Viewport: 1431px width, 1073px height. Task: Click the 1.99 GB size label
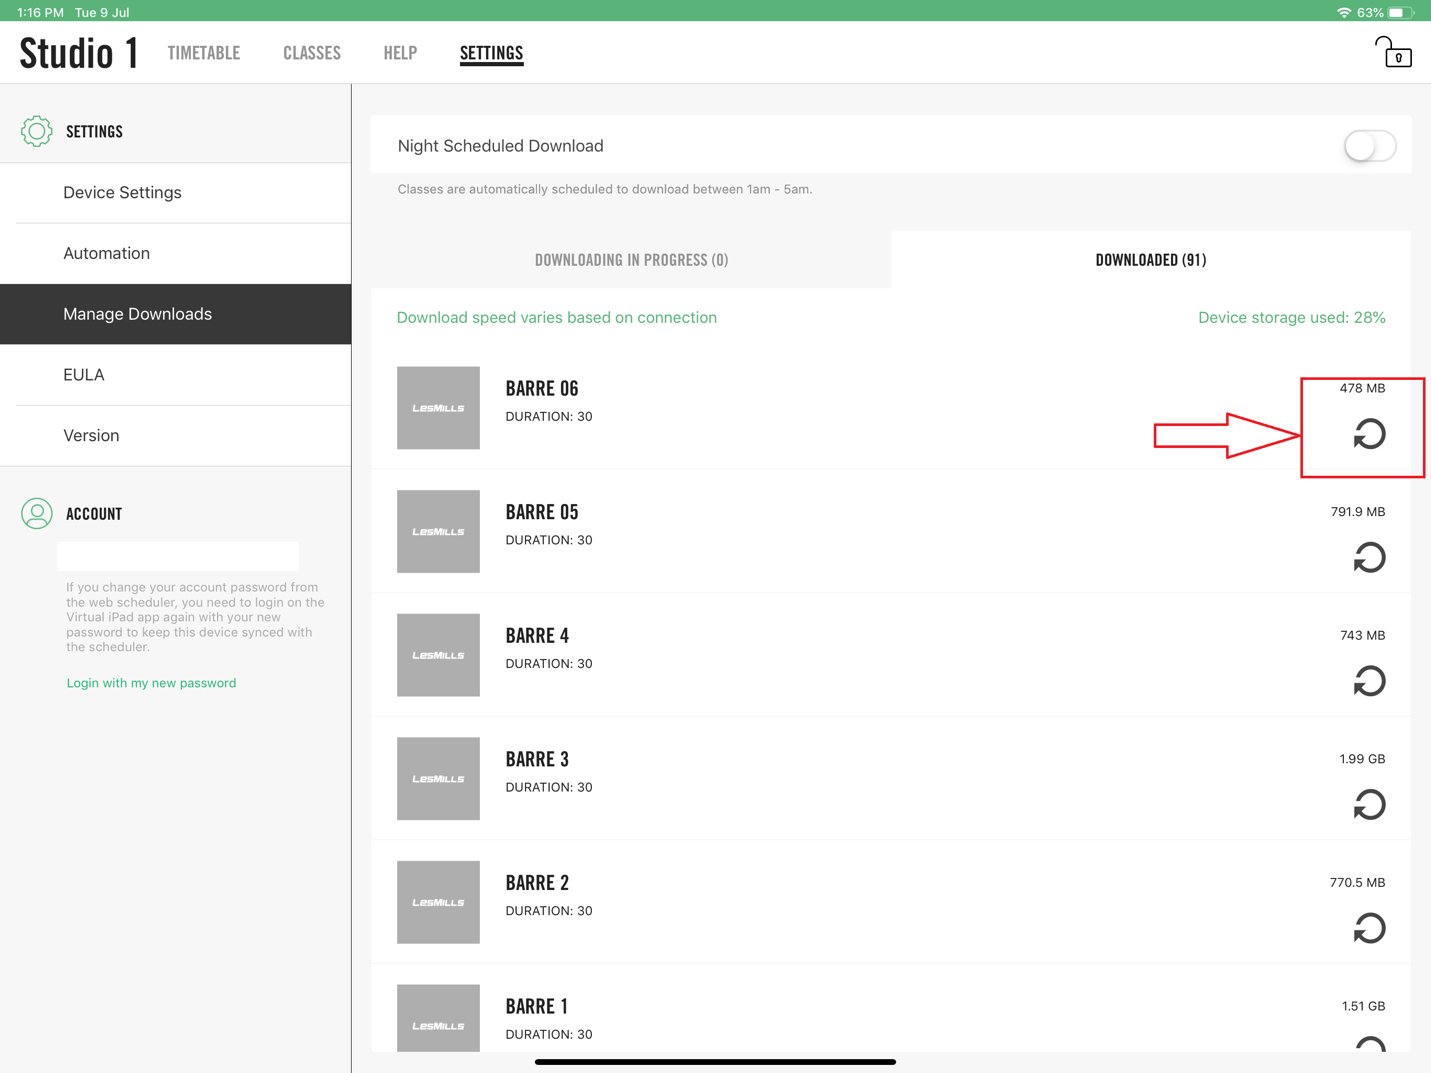point(1362,759)
